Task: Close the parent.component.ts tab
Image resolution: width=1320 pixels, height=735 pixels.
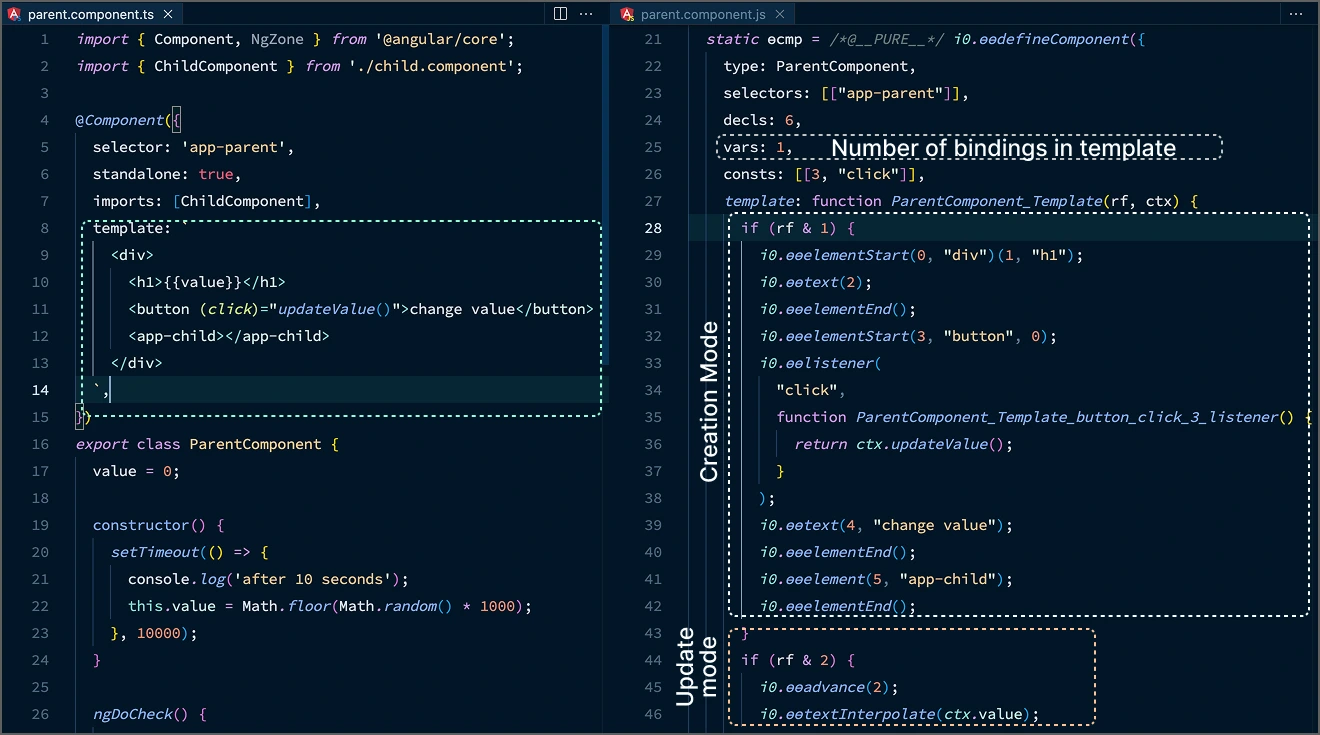Action: click(x=167, y=14)
